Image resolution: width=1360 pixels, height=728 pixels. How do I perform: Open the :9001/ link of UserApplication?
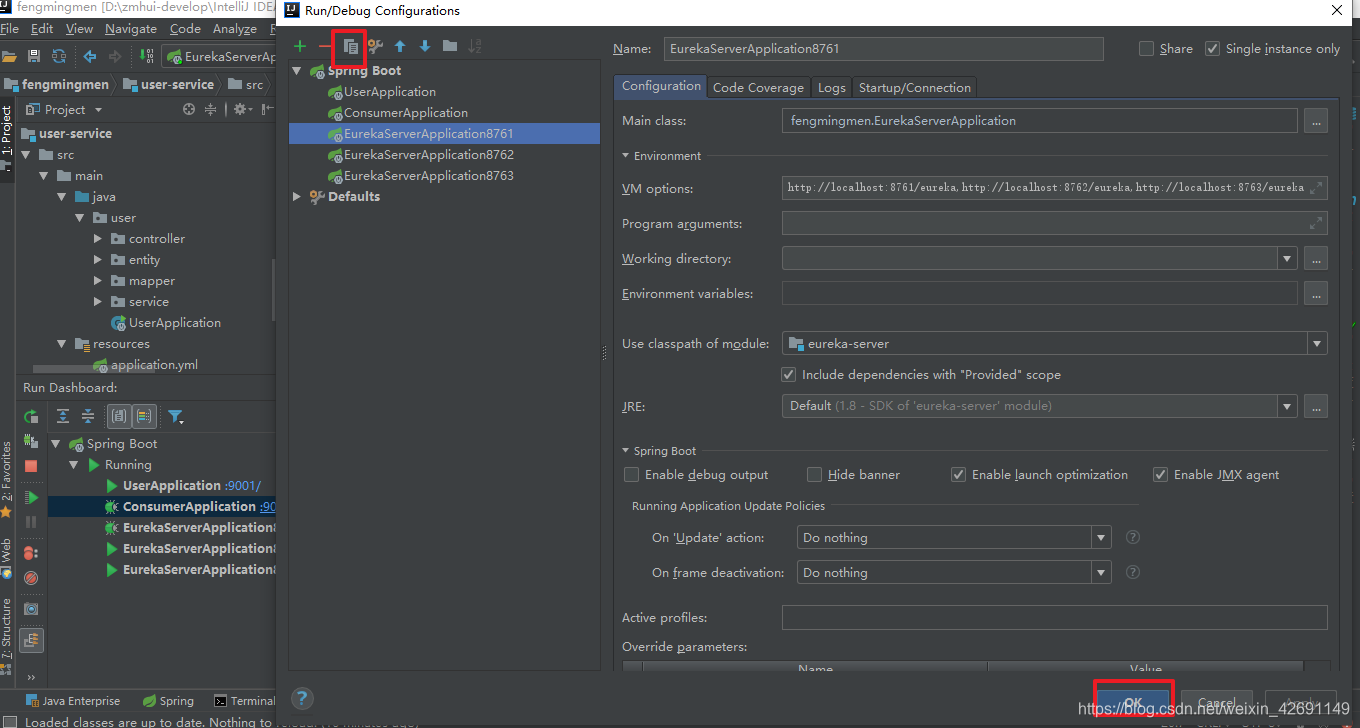pos(243,486)
